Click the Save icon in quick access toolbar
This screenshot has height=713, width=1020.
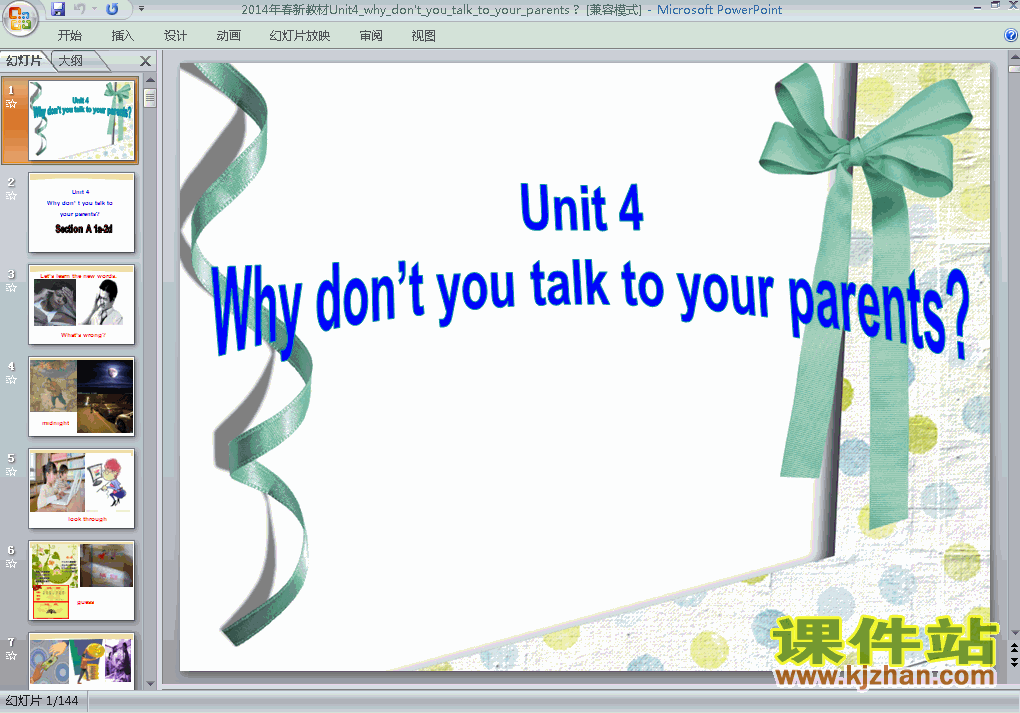click(x=58, y=9)
